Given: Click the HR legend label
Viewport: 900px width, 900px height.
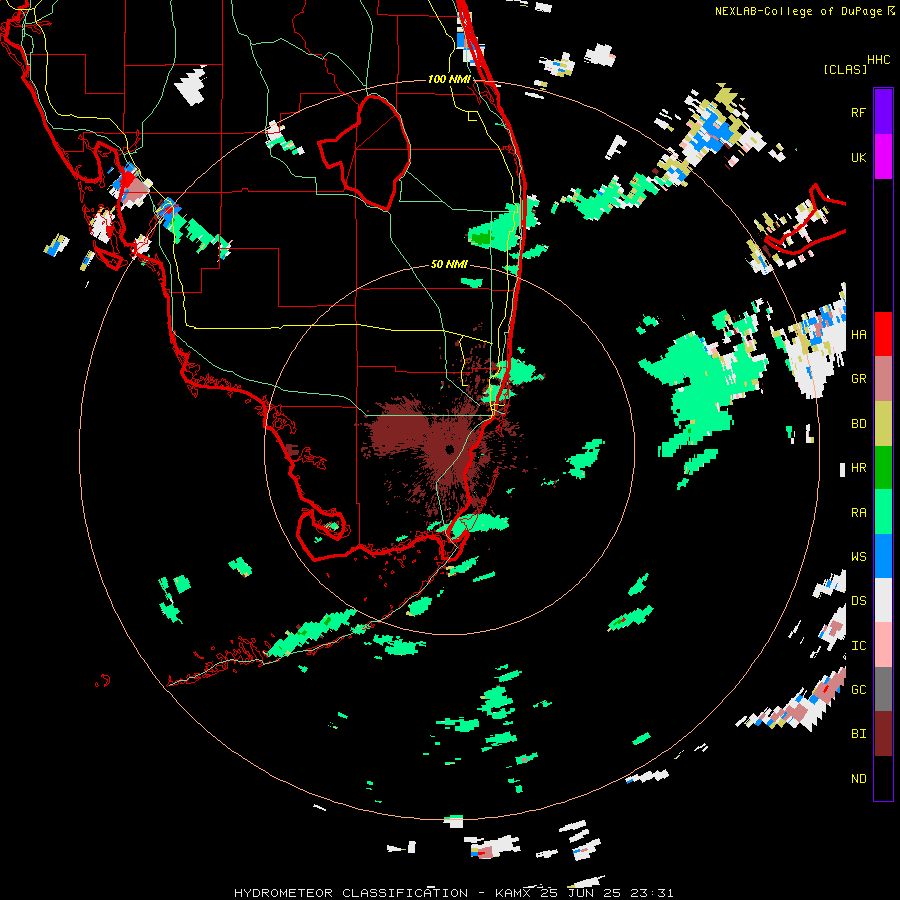Looking at the screenshot, I should tap(858, 468).
